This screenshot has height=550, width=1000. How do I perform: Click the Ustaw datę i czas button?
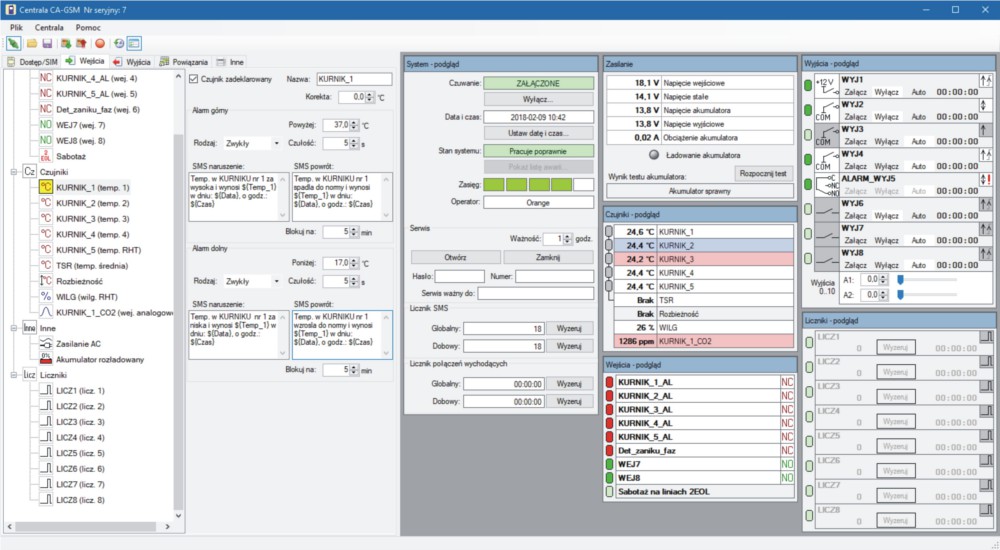click(538, 132)
